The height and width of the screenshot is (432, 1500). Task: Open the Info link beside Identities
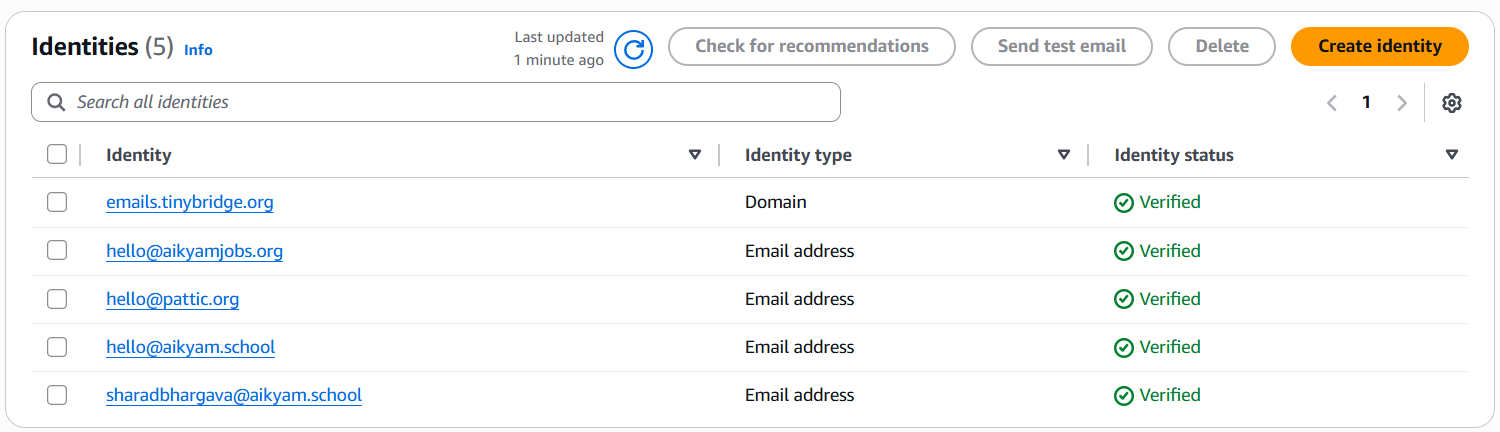(x=198, y=49)
